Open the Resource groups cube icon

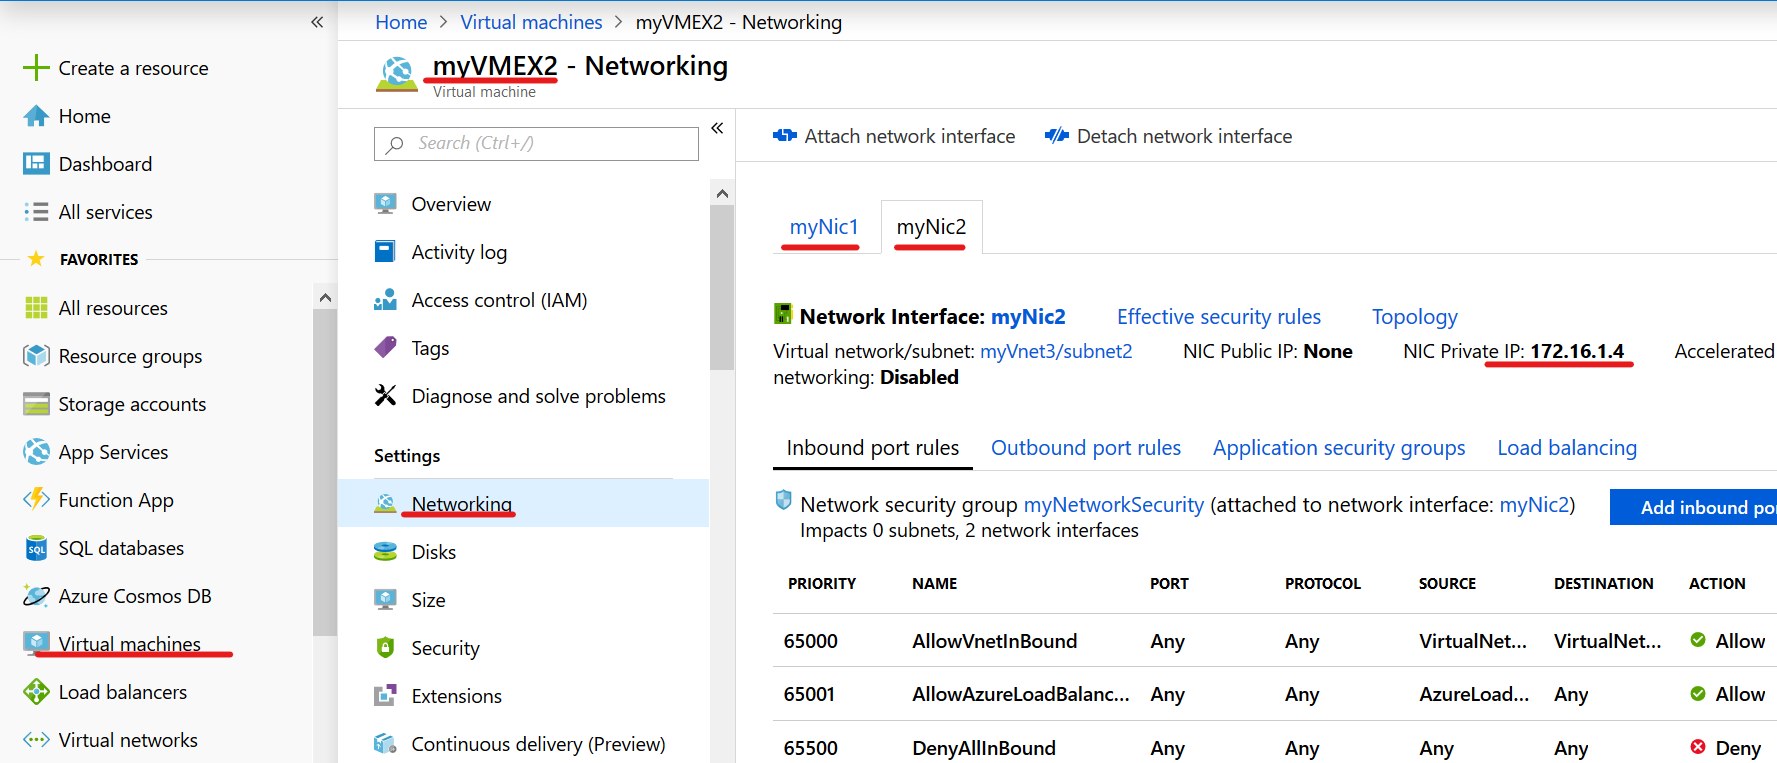click(x=36, y=356)
